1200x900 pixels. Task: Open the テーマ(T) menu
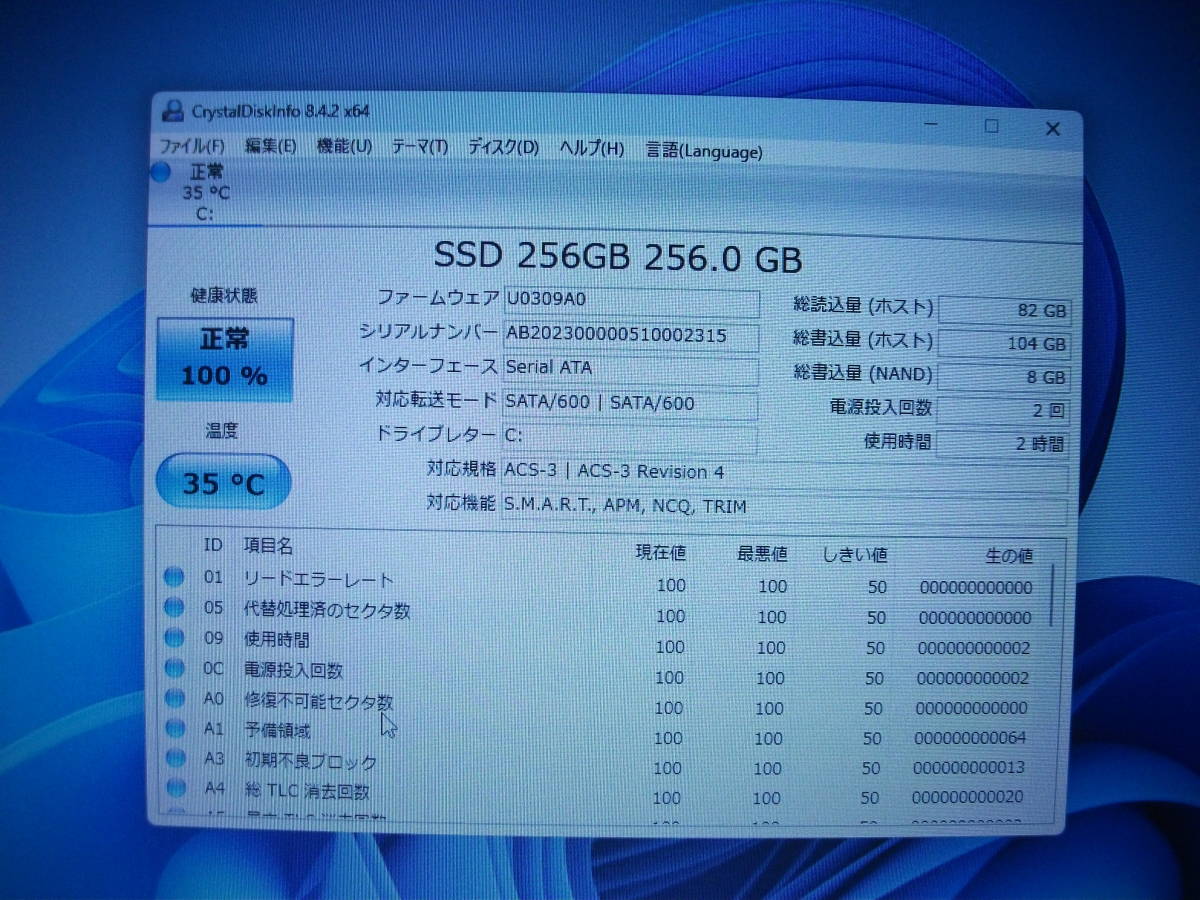419,148
